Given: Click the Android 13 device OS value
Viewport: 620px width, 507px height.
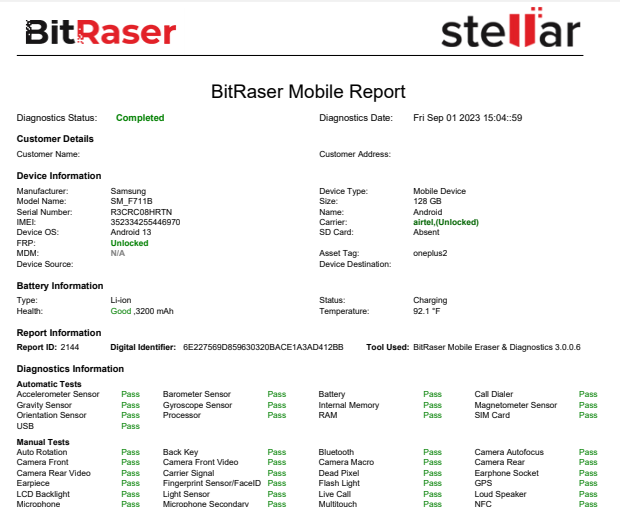Looking at the screenshot, I should click(x=131, y=232).
